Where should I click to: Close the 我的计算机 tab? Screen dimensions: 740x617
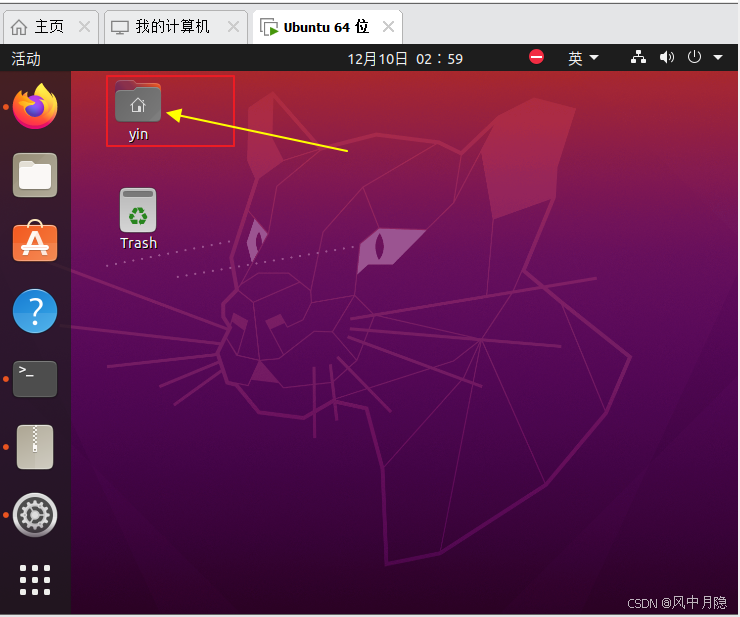pos(233,26)
